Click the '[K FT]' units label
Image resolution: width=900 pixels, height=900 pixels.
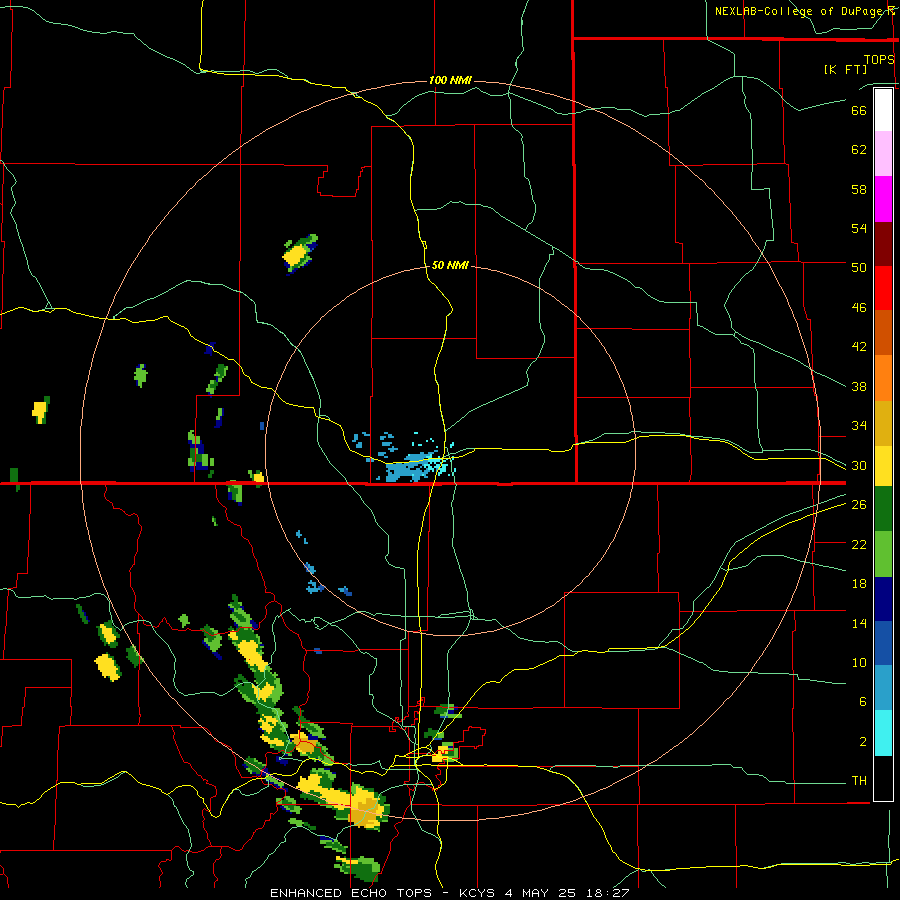(845, 69)
